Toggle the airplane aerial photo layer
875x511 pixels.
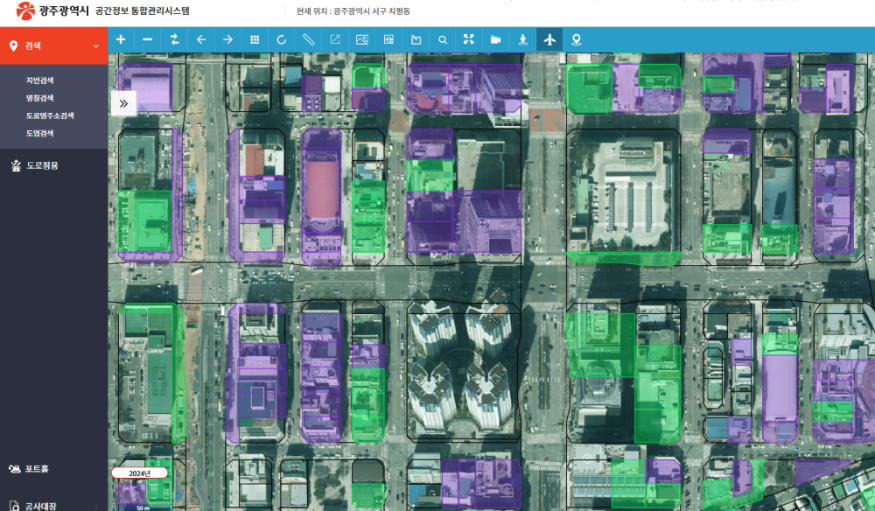click(549, 39)
